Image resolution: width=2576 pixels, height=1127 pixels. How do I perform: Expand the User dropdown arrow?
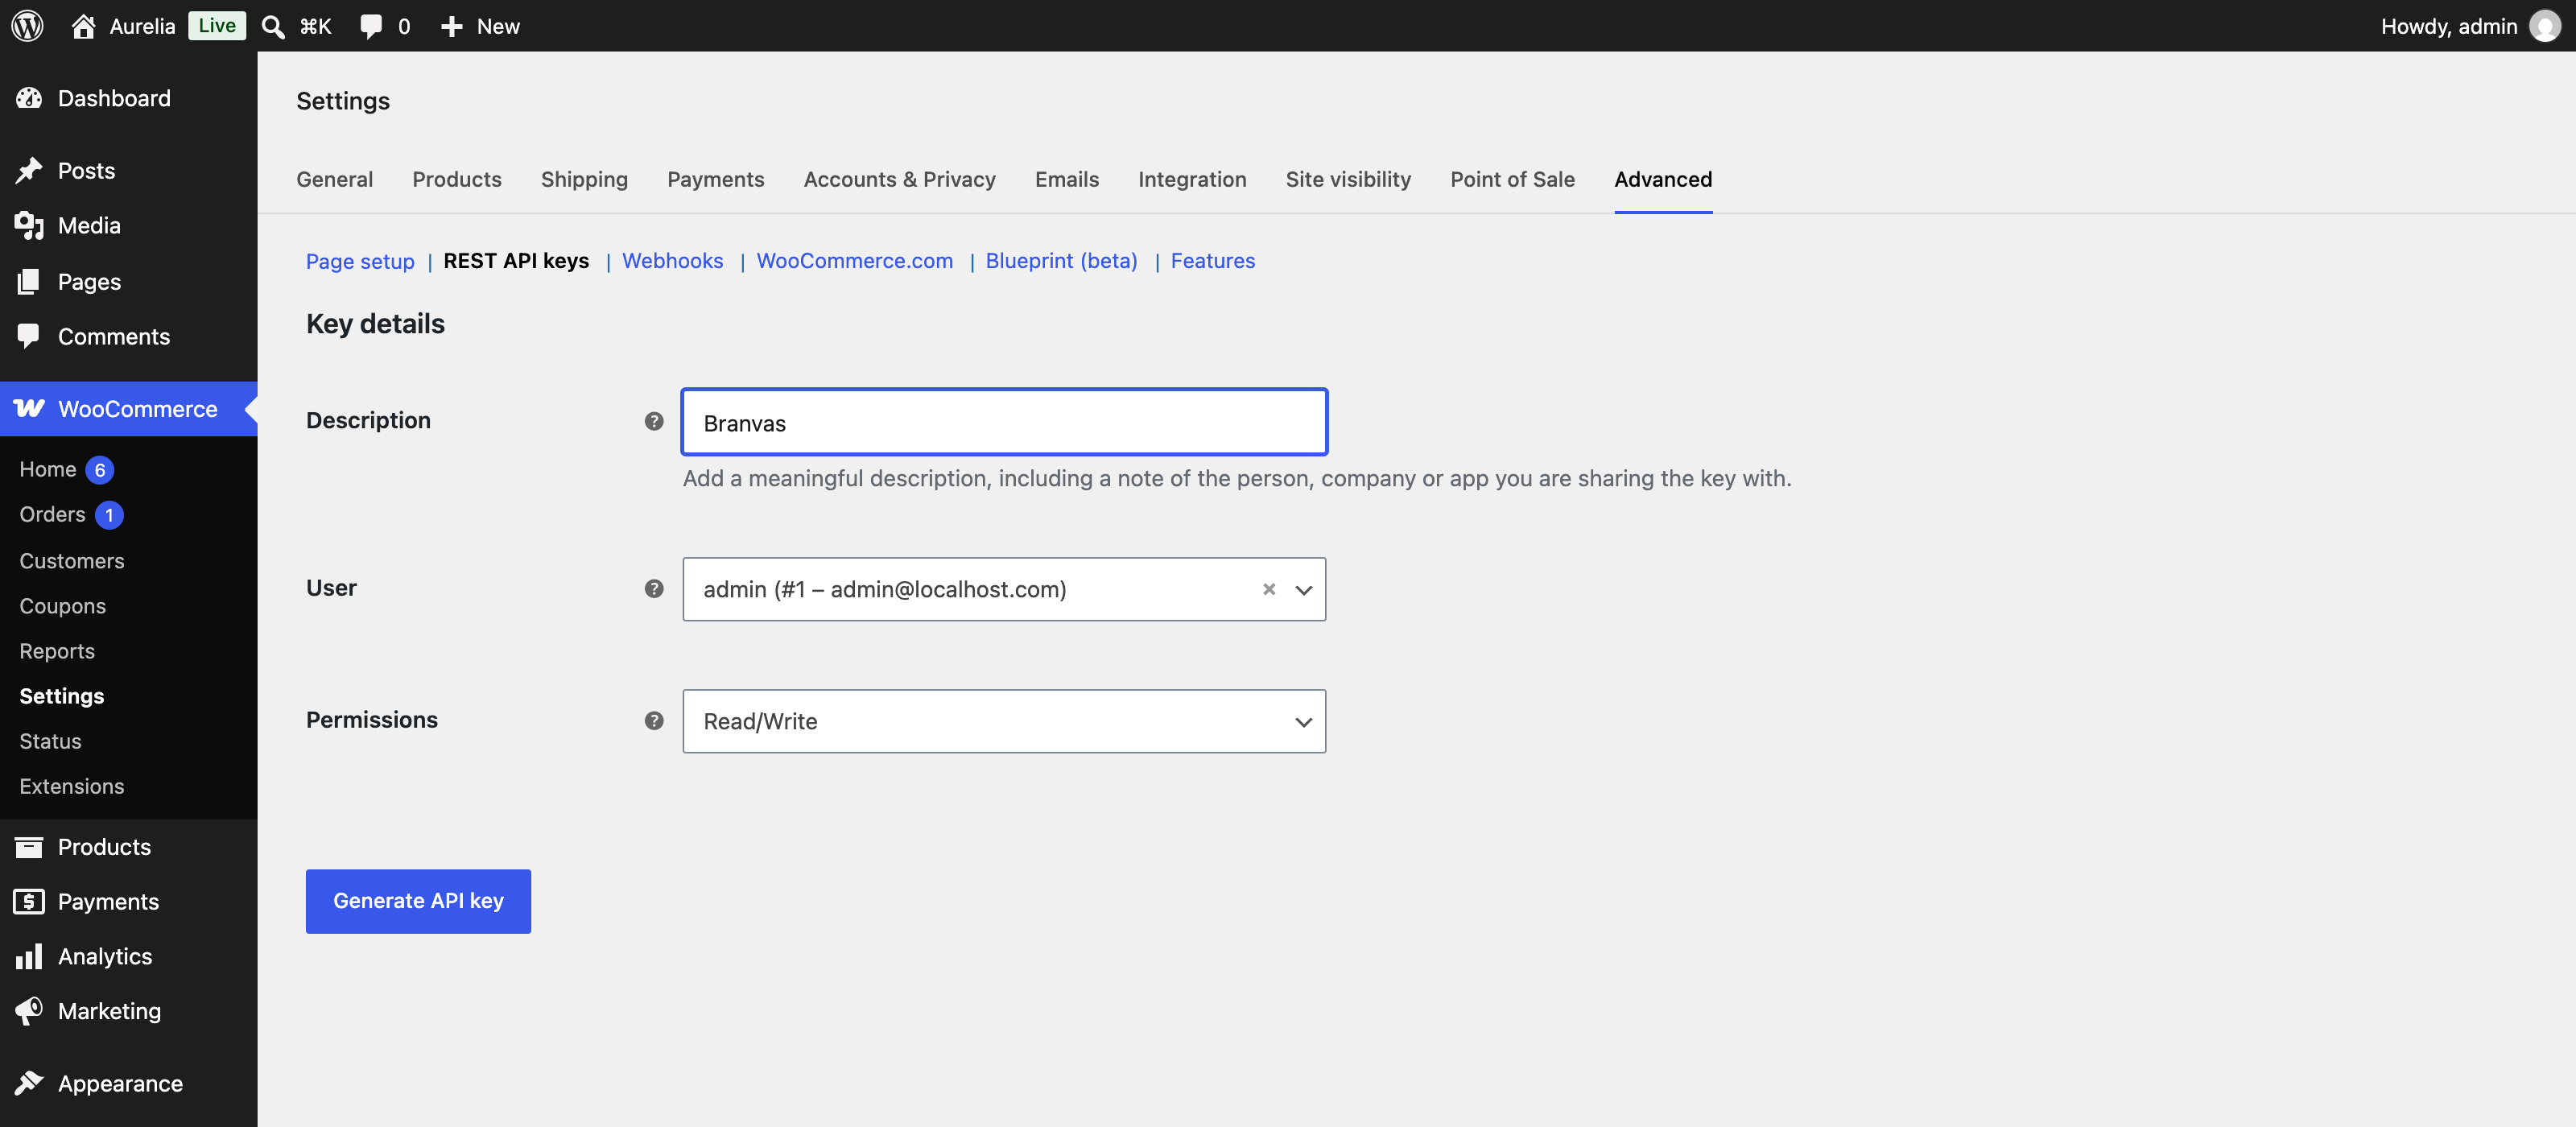(x=1303, y=590)
